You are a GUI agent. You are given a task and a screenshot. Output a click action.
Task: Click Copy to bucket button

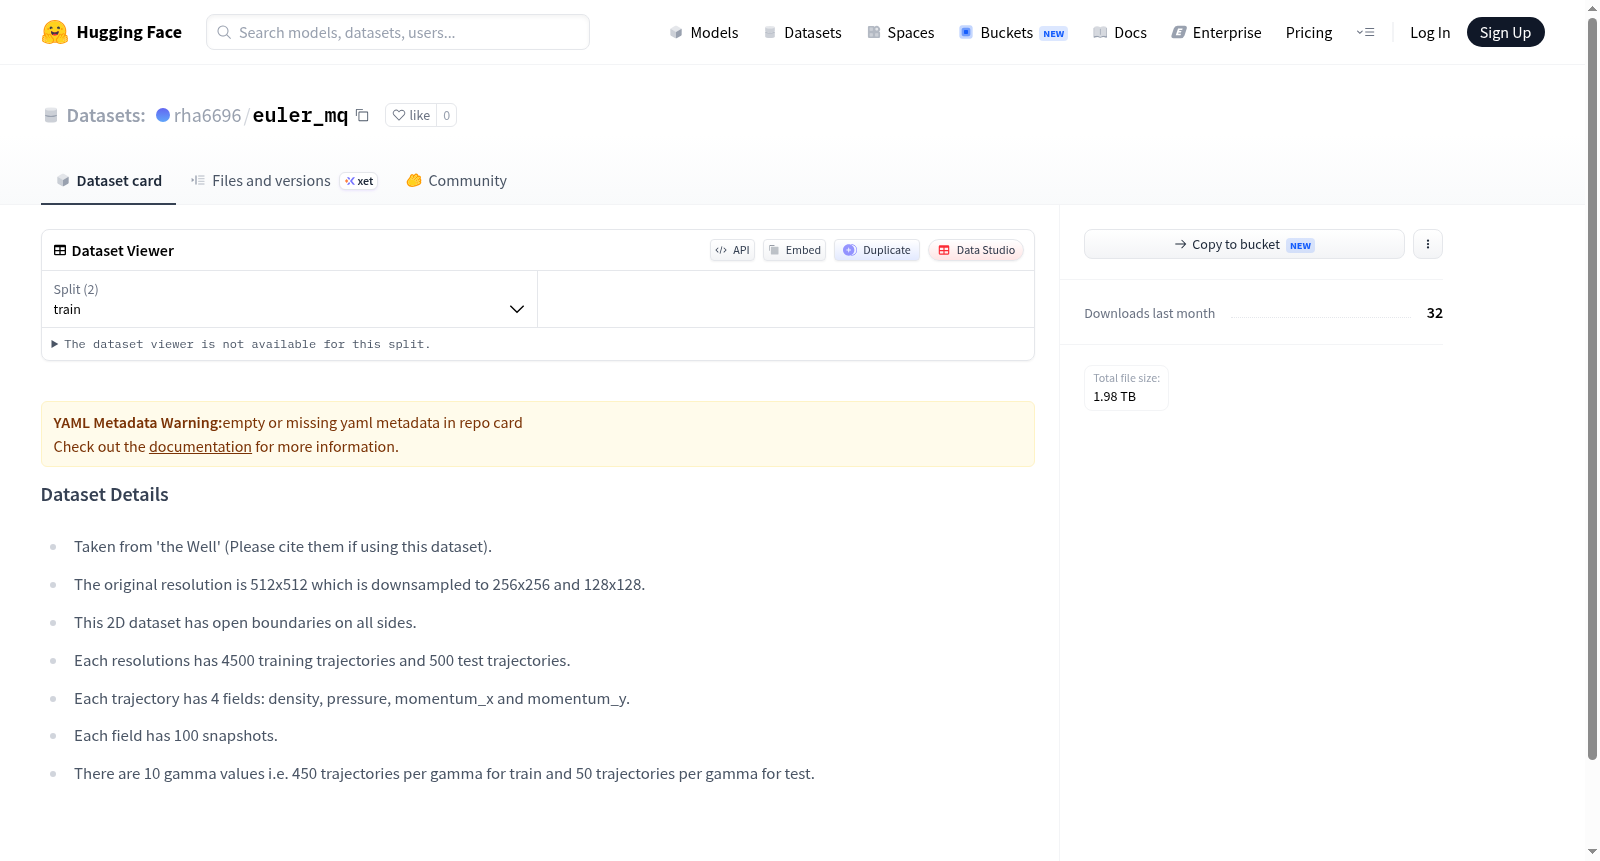point(1244,244)
